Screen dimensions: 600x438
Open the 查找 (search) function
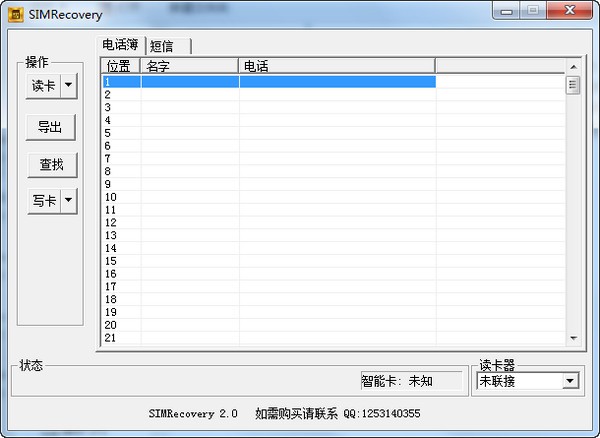pyautogui.click(x=50, y=164)
